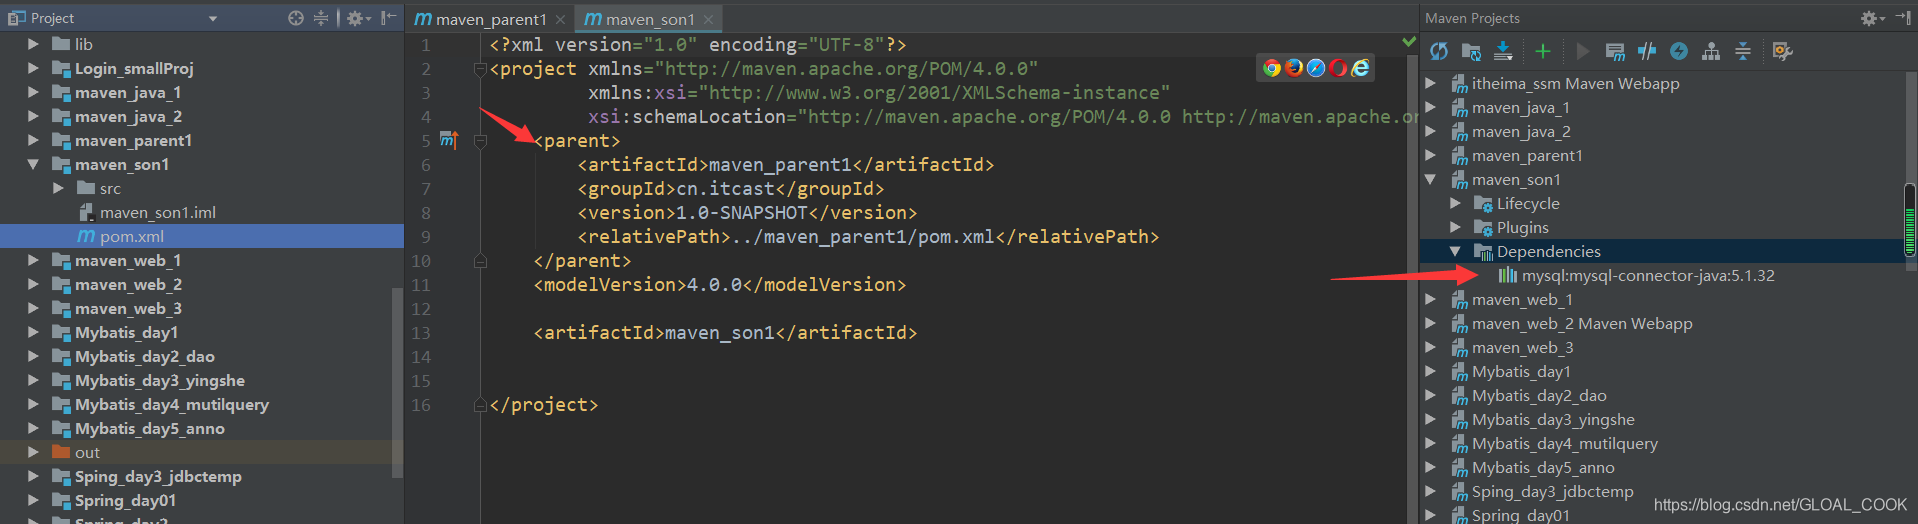Download sources and documentation icon
1918x524 pixels.
pos(1503,51)
